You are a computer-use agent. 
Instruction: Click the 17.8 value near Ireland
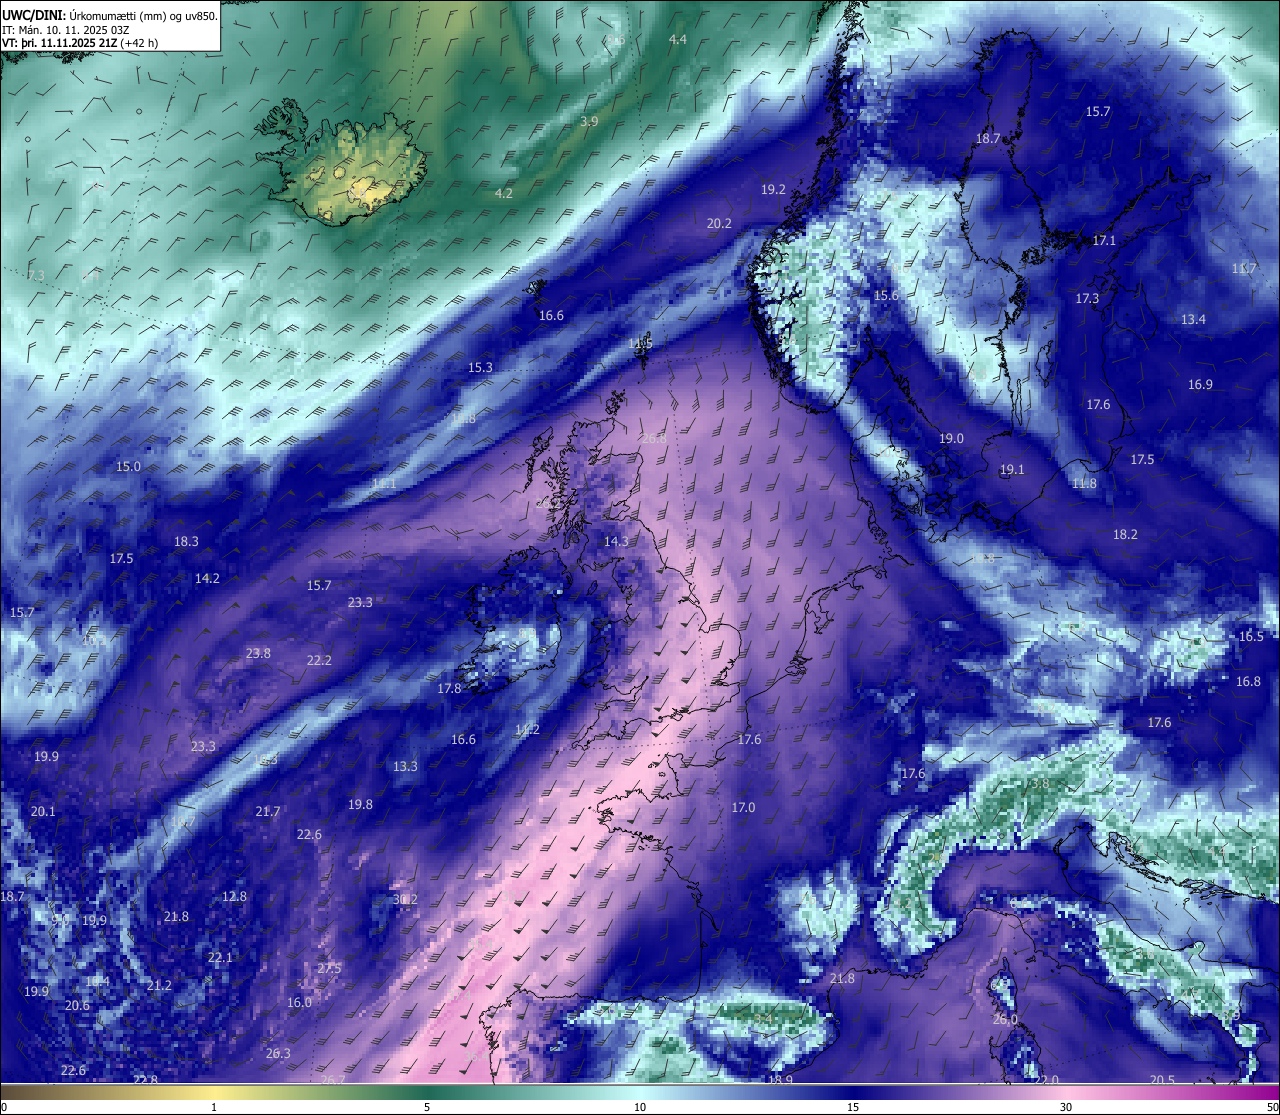(450, 688)
